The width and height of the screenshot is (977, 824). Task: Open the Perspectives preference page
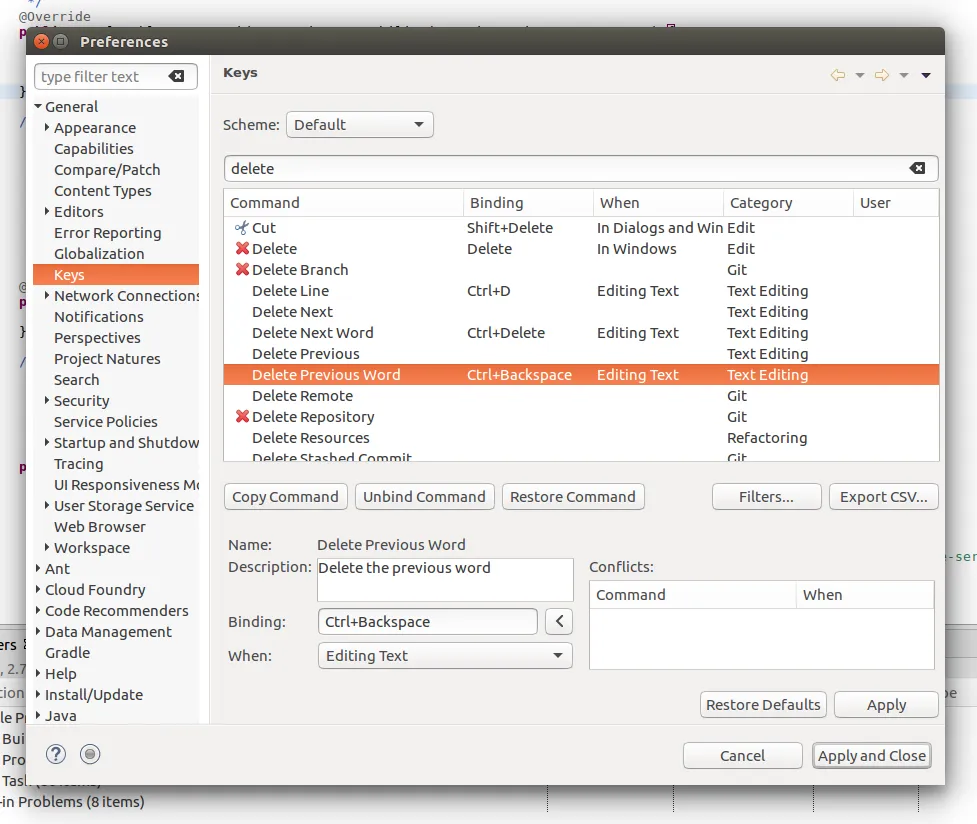click(x=97, y=338)
